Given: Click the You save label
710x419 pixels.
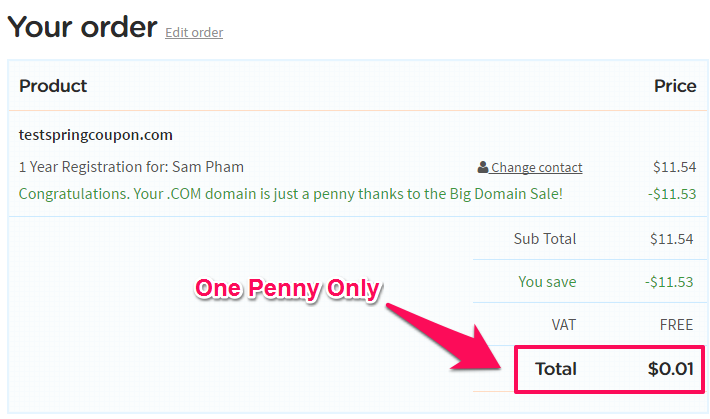Looking at the screenshot, I should point(547,282).
